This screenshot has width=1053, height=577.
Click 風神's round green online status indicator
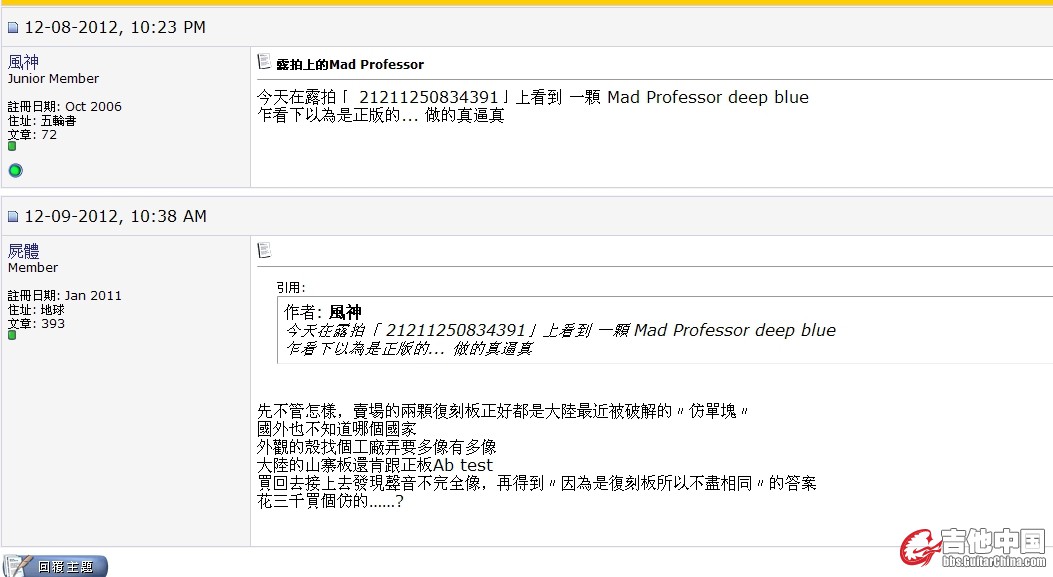click(15, 171)
